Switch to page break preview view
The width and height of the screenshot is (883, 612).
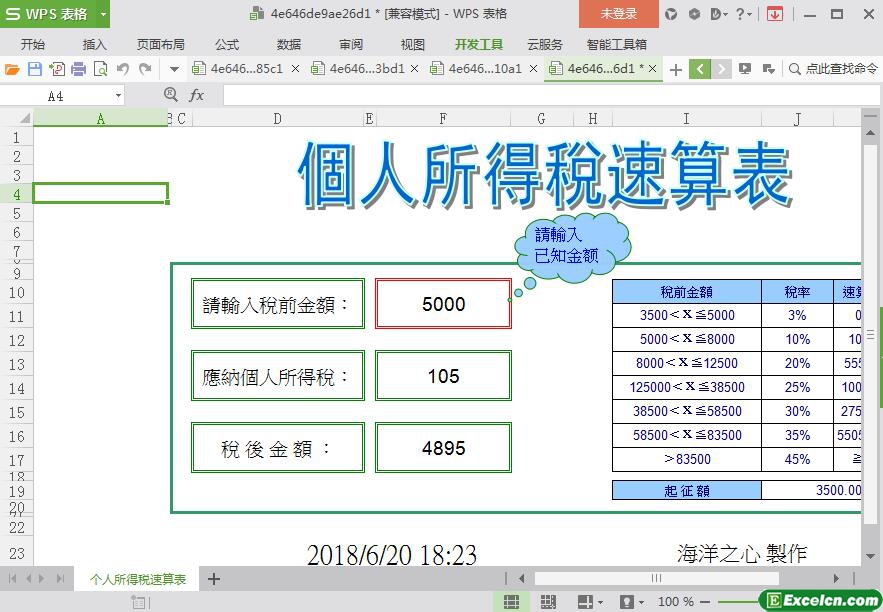point(548,602)
